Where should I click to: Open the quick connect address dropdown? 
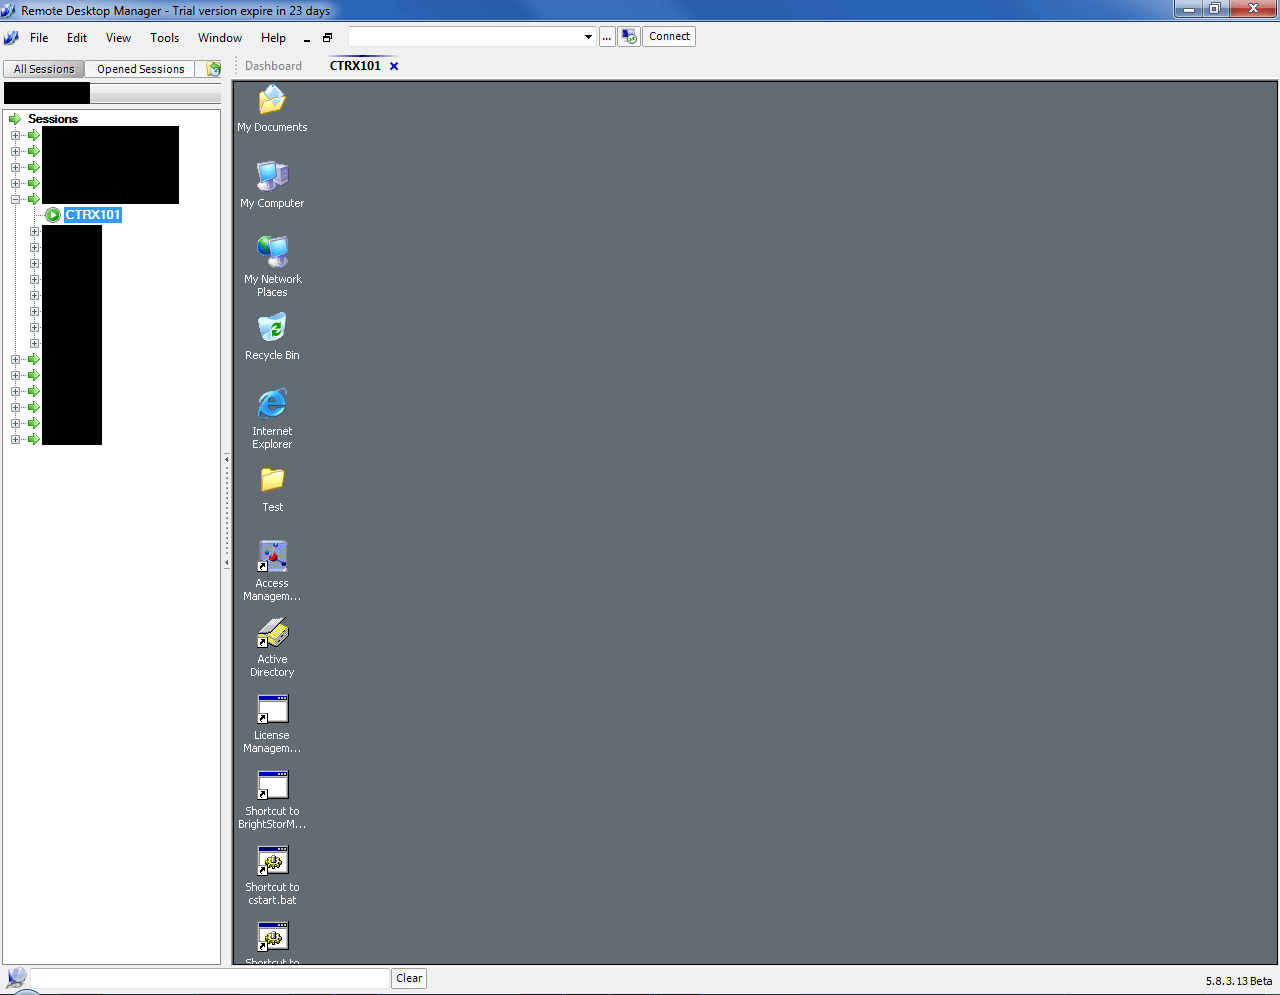click(x=588, y=36)
